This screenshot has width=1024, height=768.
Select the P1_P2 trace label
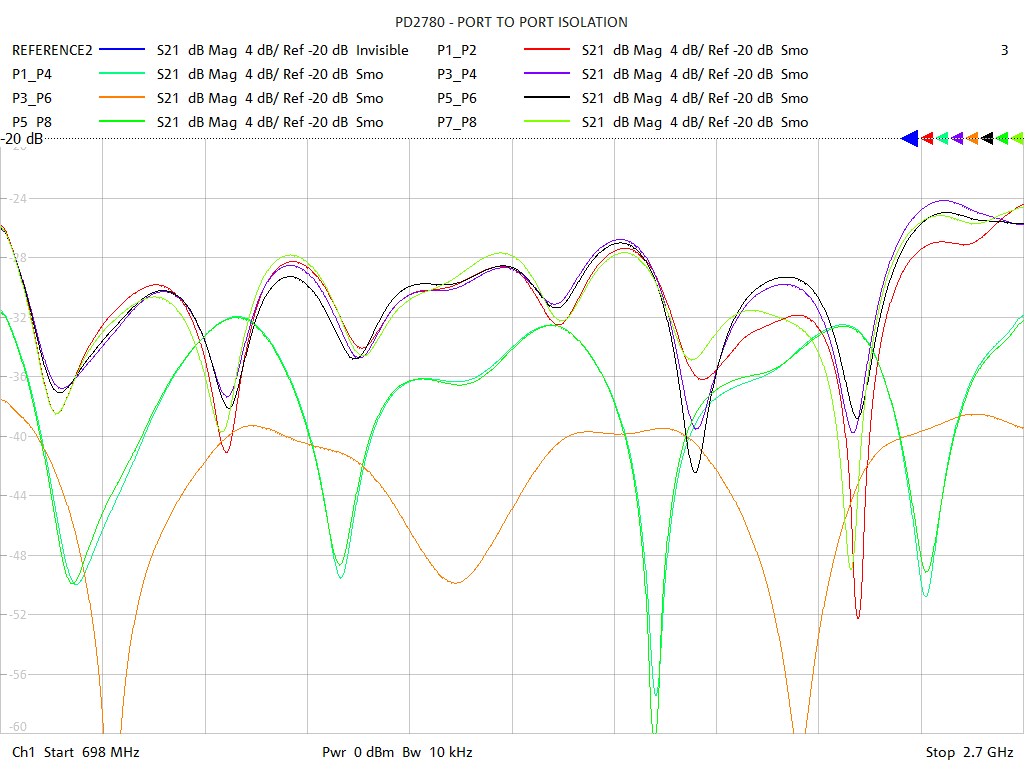[x=457, y=50]
